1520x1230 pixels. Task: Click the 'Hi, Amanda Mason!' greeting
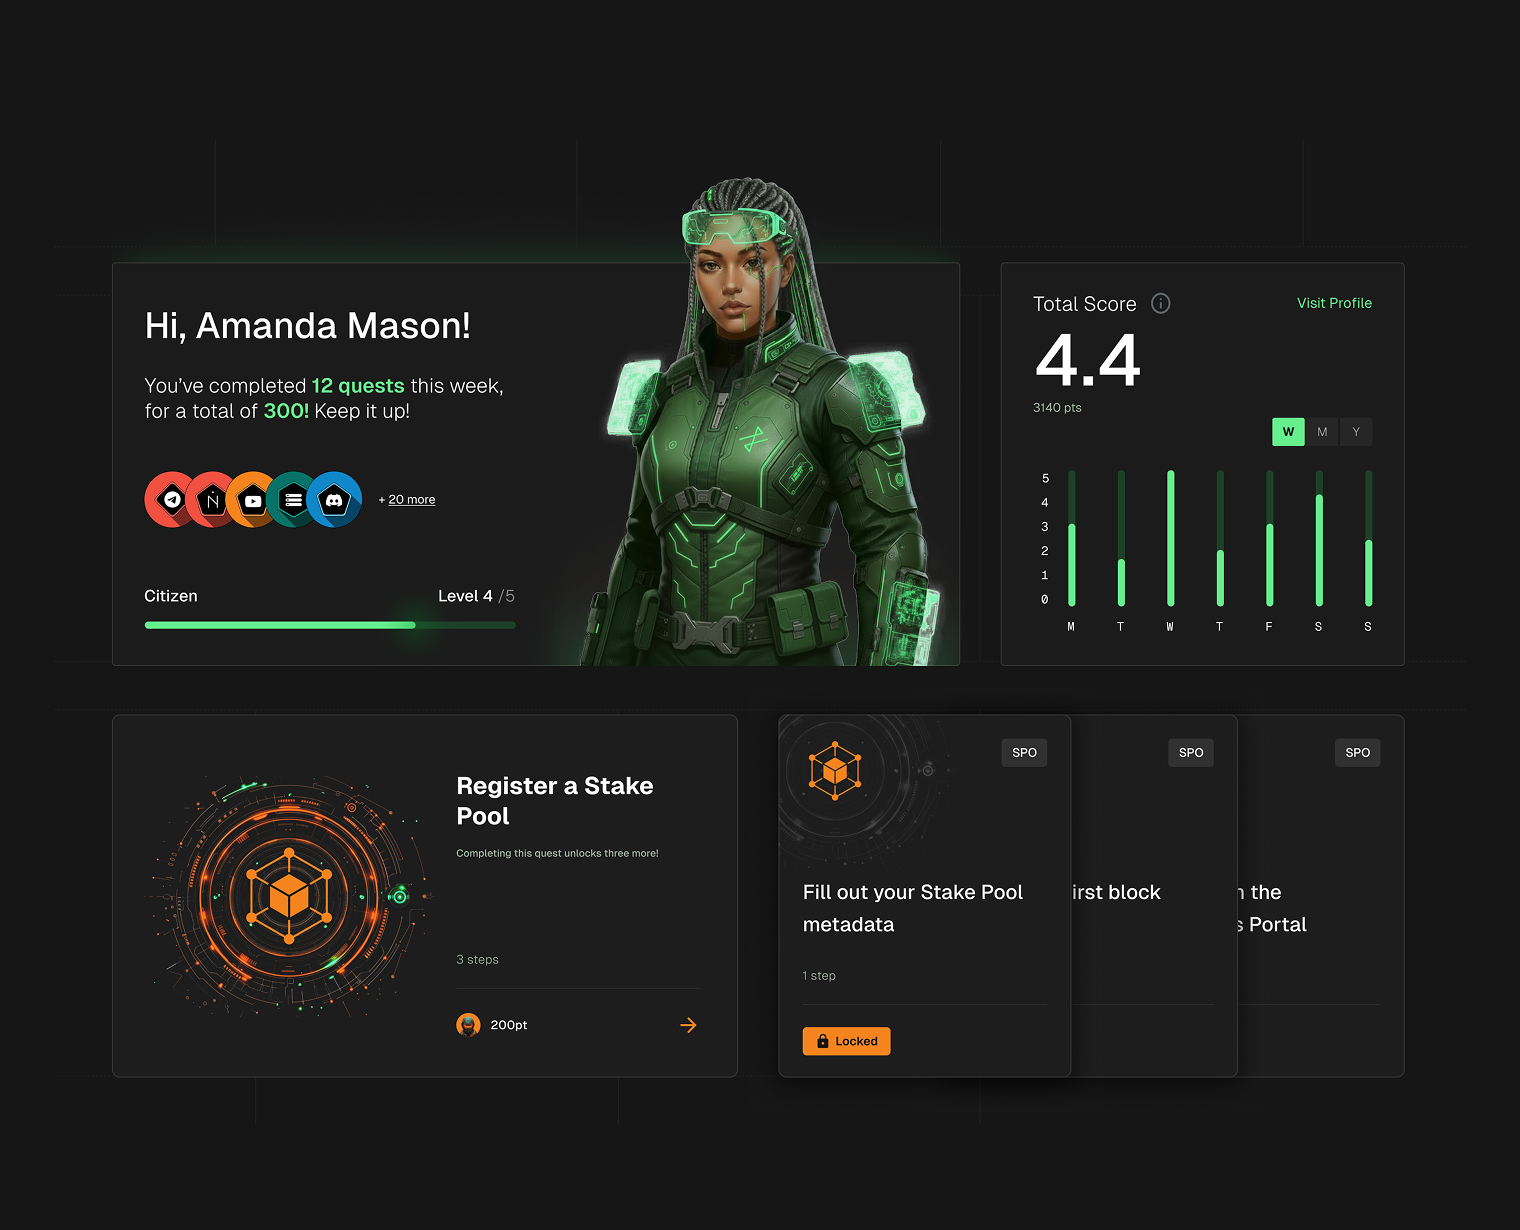308,326
